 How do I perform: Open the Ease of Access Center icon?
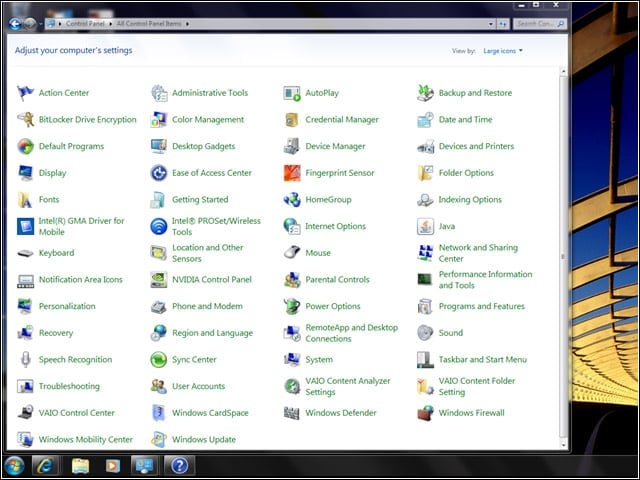pyautogui.click(x=159, y=173)
